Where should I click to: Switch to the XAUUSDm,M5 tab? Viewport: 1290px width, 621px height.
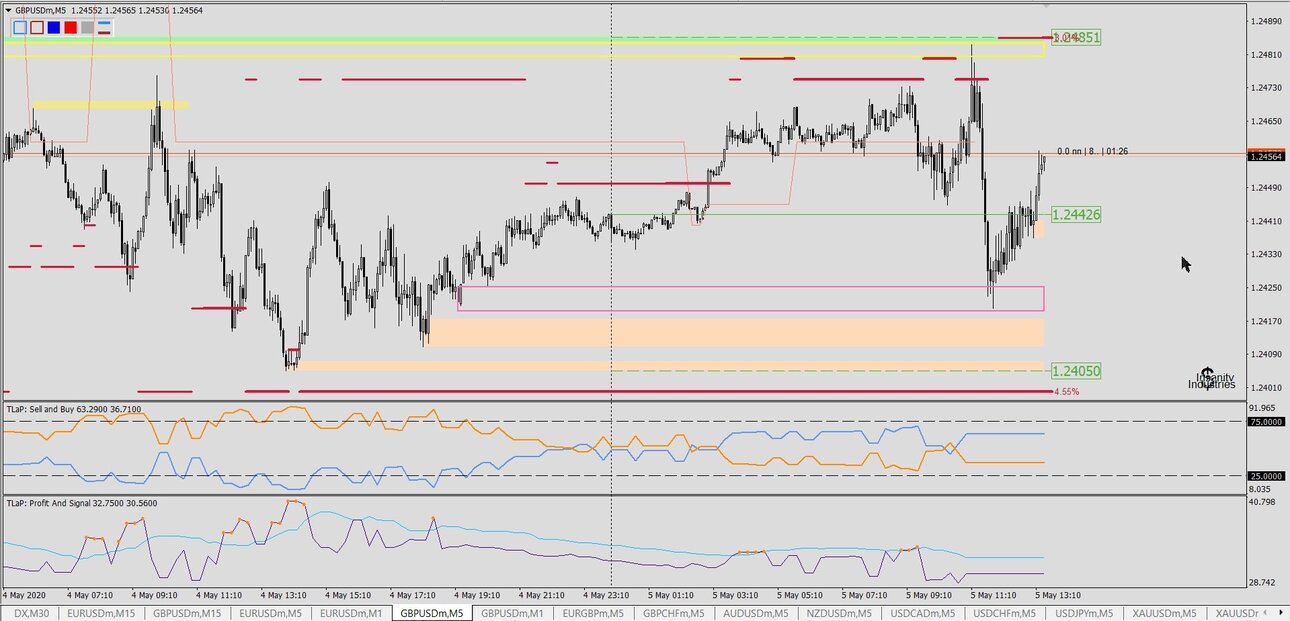(1165, 613)
